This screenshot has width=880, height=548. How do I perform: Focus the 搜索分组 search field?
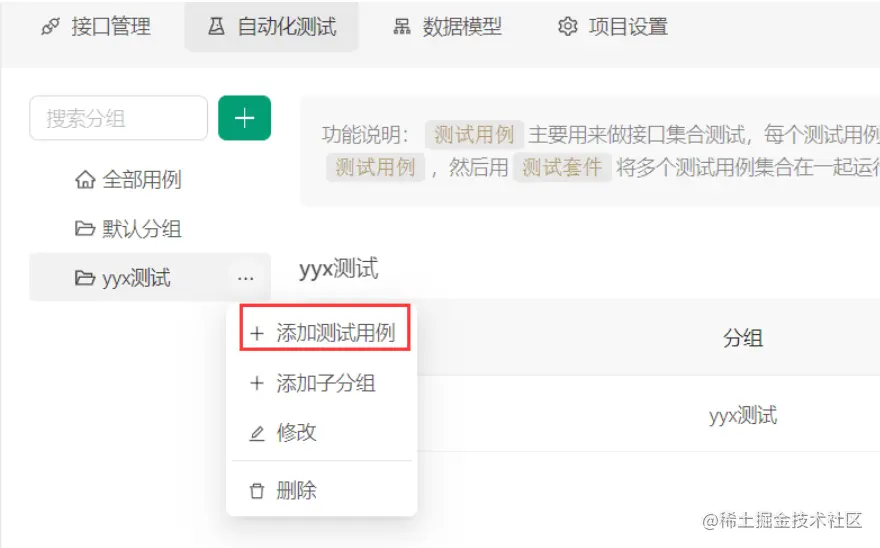(x=118, y=118)
